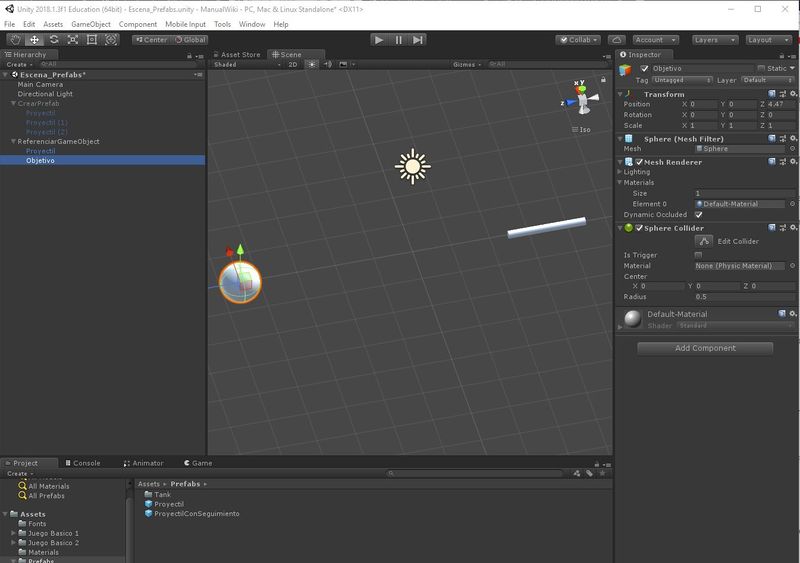This screenshot has width=800, height=563.
Task: Toggle the Sphere Collider enabled checkbox
Action: point(639,228)
